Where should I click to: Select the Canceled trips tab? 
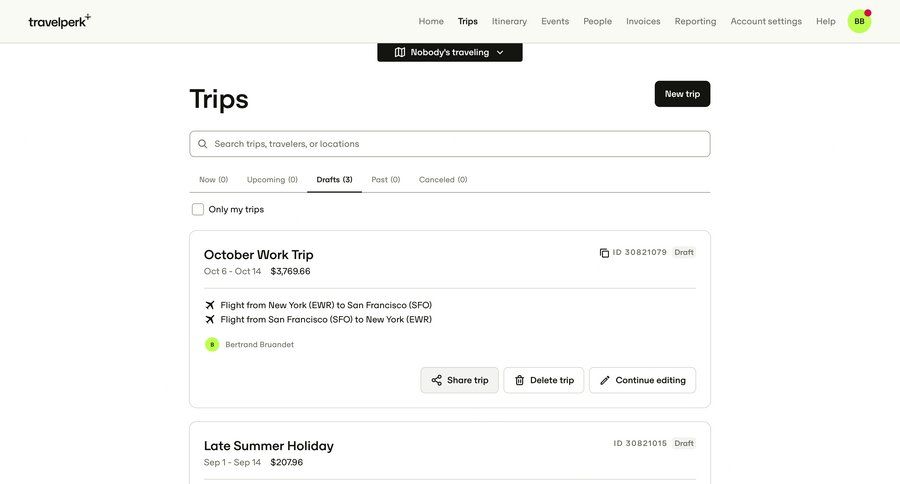443,180
